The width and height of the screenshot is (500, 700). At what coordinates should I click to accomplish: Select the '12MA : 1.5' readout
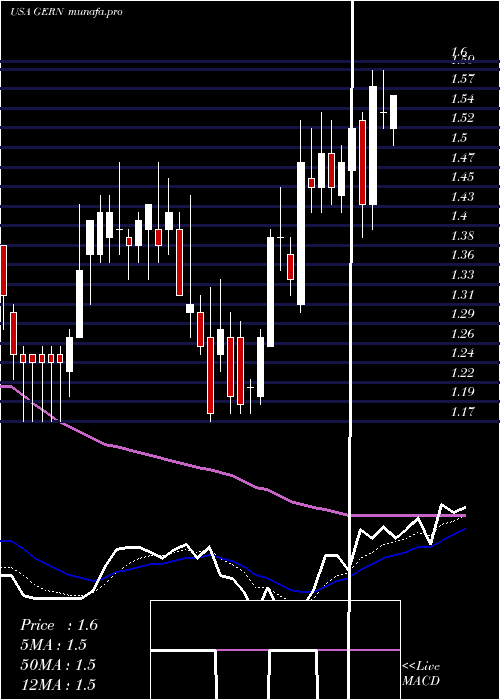tap(58, 684)
